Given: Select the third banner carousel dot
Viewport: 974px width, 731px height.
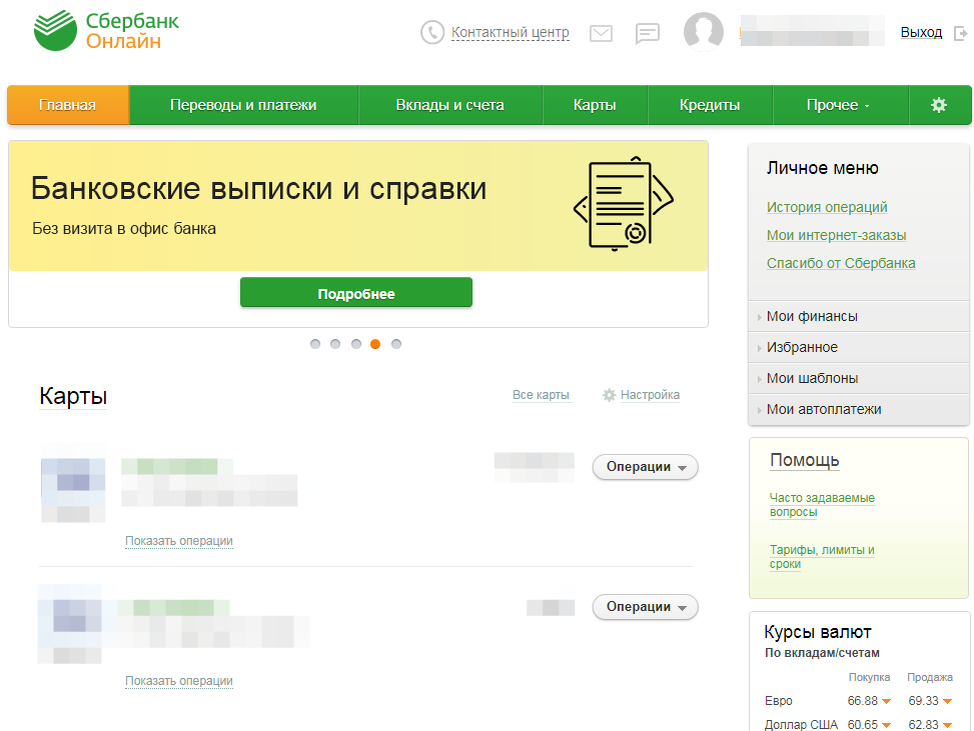Looking at the screenshot, I should tap(356, 344).
